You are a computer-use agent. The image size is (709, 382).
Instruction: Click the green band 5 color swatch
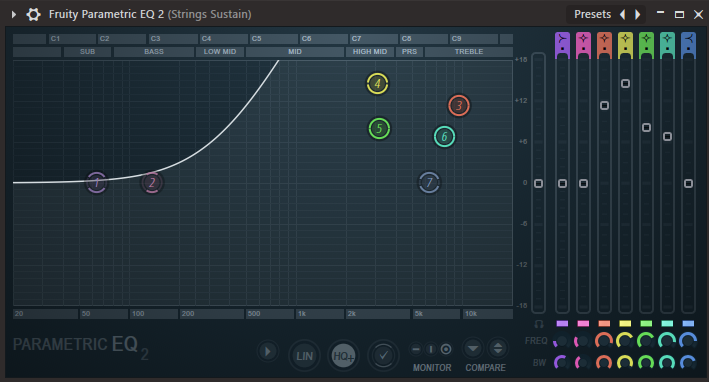click(x=647, y=324)
